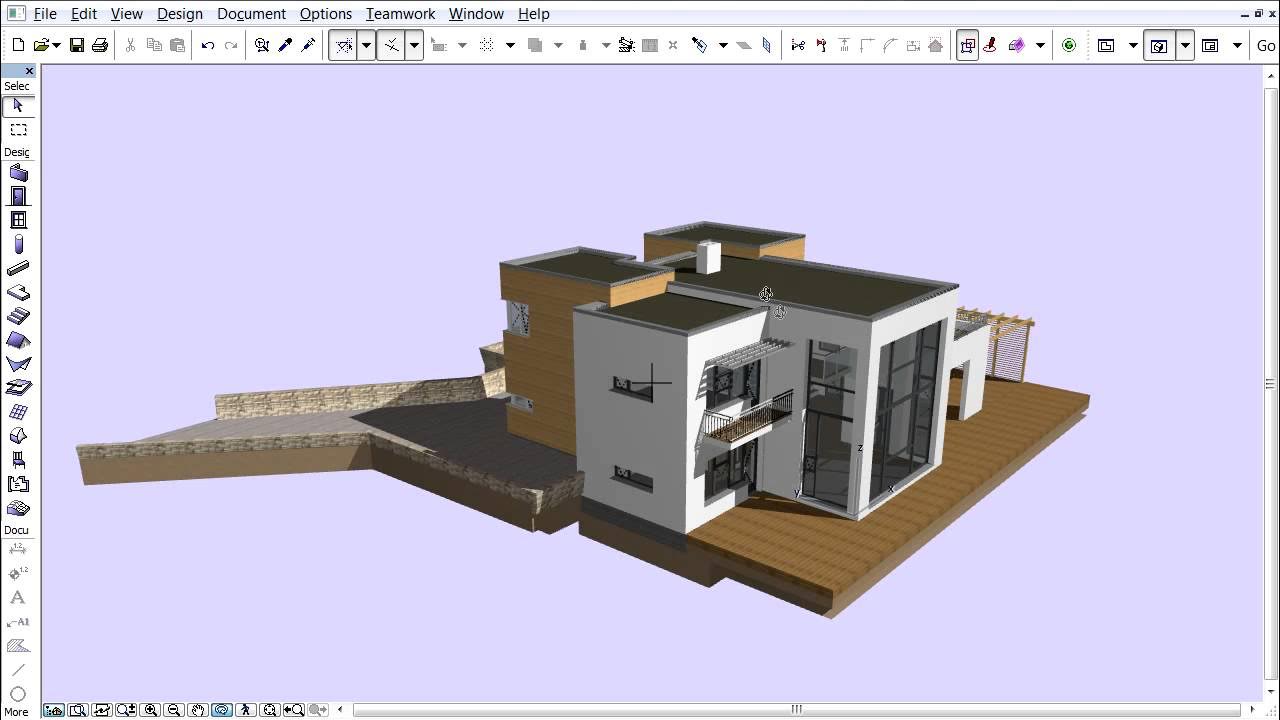Print using the printer icon
1280x720 pixels.
100,45
